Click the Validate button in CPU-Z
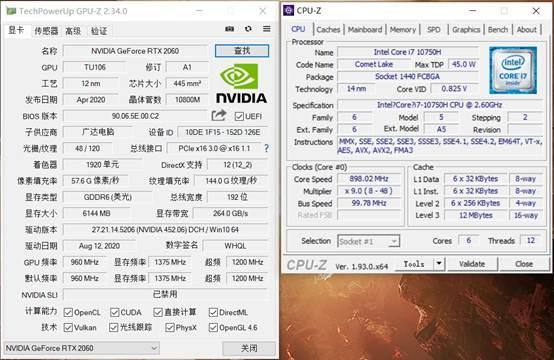Viewport: 554px width, 360px height. click(x=472, y=264)
